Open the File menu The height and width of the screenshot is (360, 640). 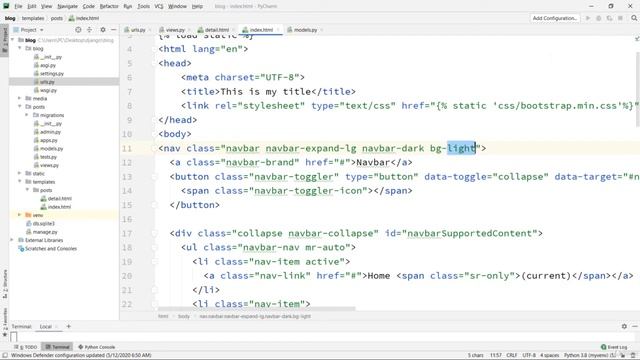(18, 6)
